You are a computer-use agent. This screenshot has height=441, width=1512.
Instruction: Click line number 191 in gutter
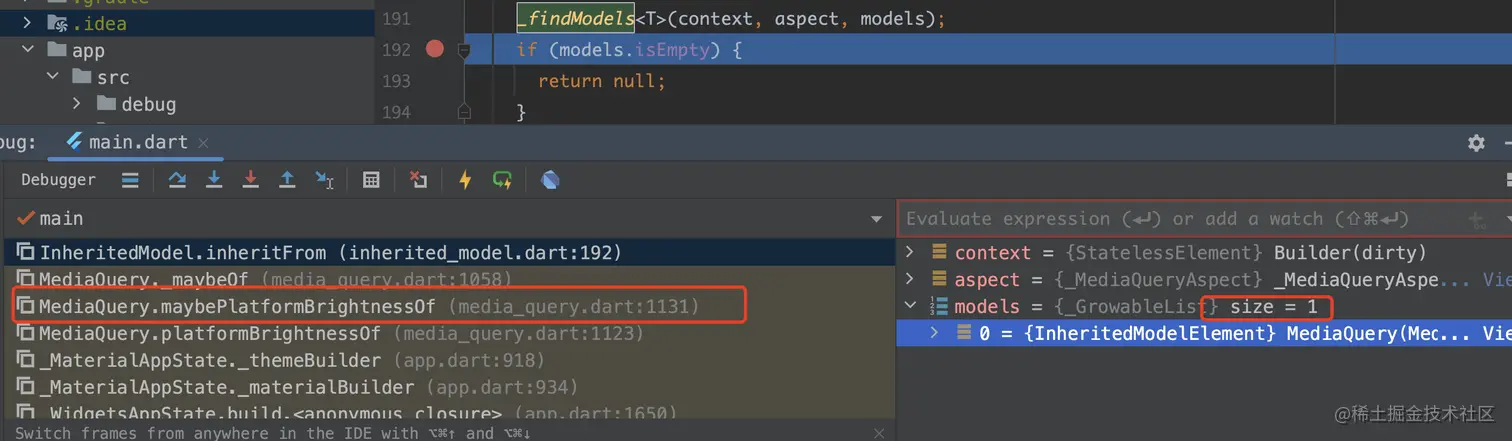click(396, 19)
